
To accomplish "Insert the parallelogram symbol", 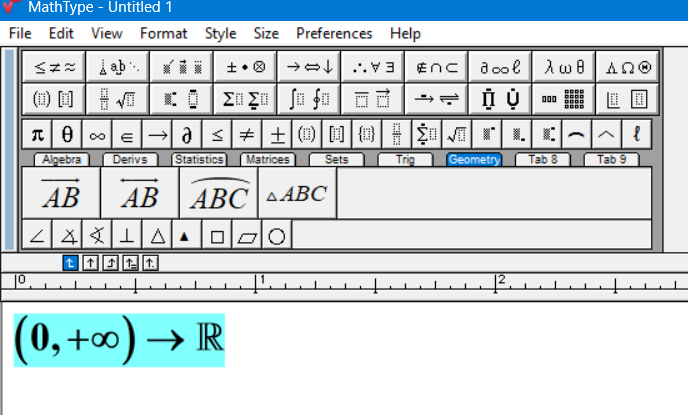I will point(247,236).
